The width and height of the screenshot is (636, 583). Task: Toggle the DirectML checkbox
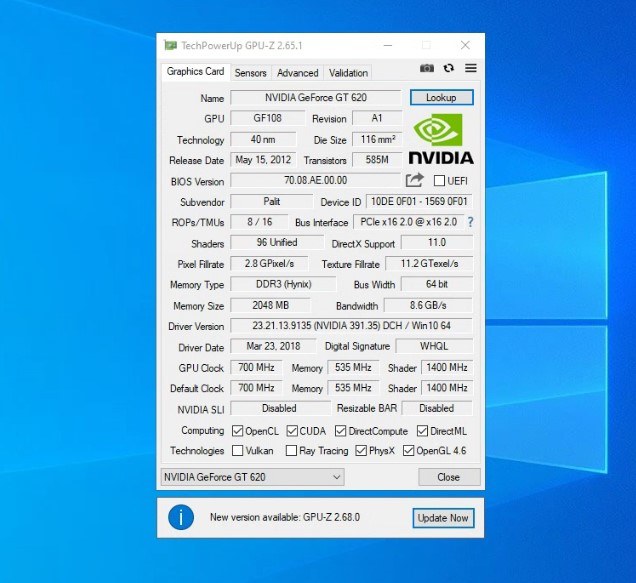coord(422,431)
